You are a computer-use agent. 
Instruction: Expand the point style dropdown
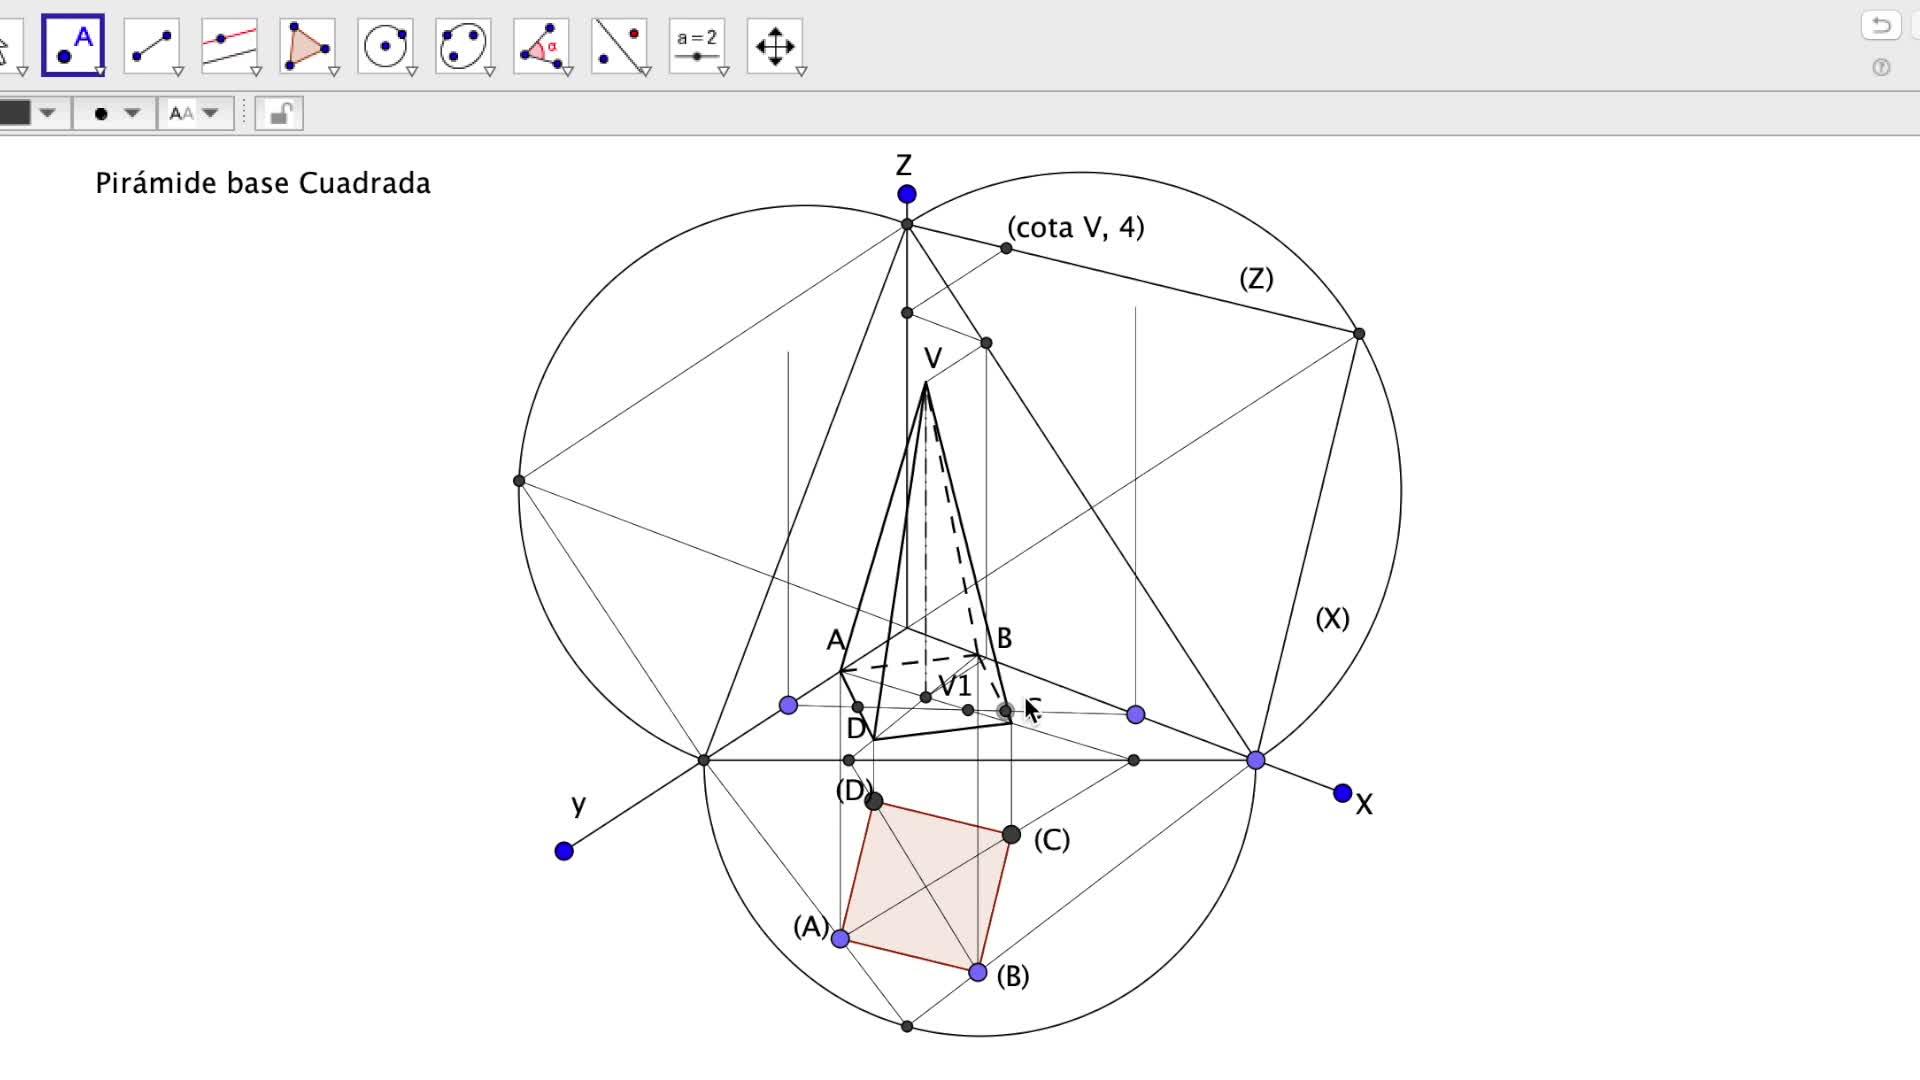[132, 113]
